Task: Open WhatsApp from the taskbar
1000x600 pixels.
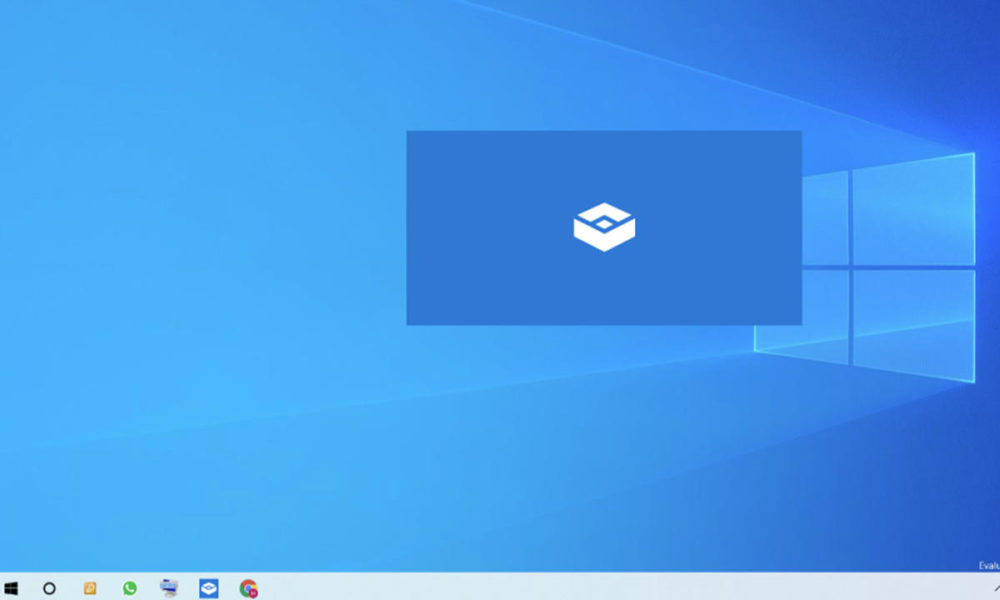Action: click(x=131, y=587)
